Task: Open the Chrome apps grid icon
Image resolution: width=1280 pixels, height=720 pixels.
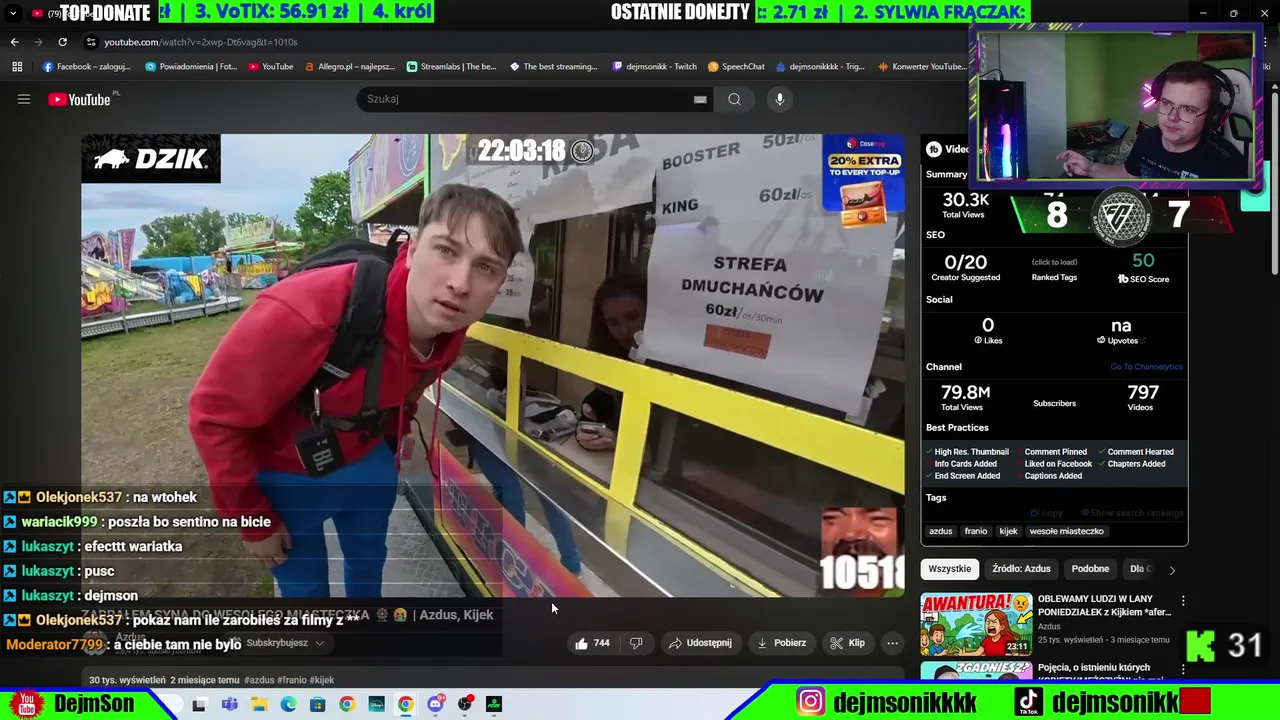Action: [17, 67]
